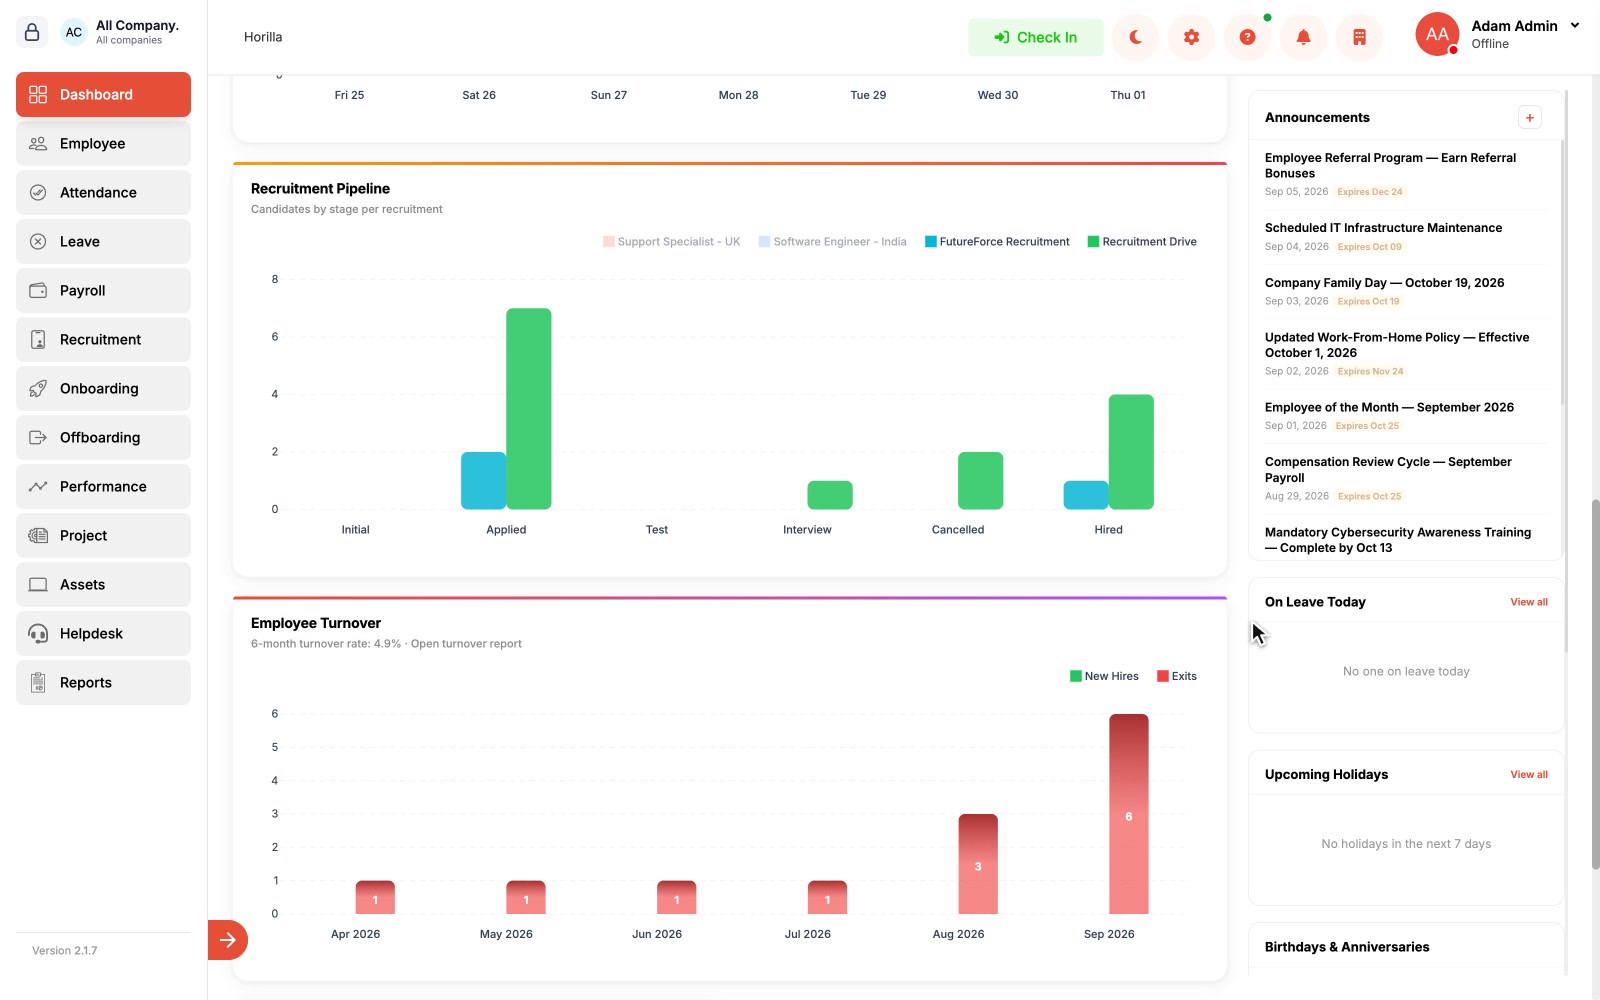This screenshot has height=1000, width=1600.
Task: Add announcement with the plus icon
Action: point(1529,118)
